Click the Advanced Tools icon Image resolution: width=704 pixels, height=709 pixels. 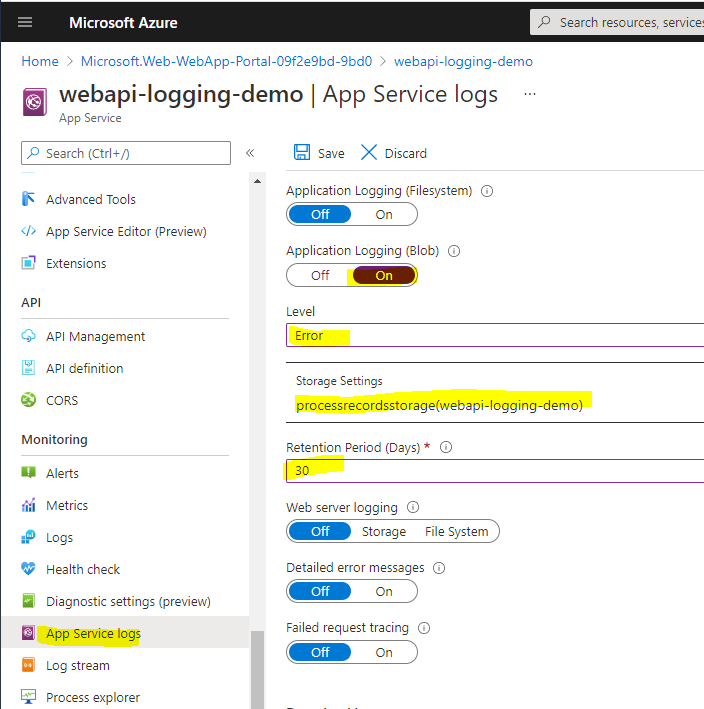click(28, 199)
